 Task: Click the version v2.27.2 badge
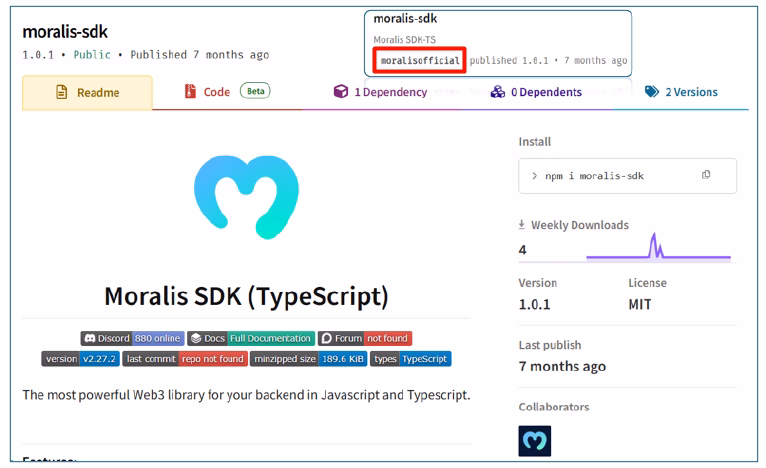tap(81, 359)
